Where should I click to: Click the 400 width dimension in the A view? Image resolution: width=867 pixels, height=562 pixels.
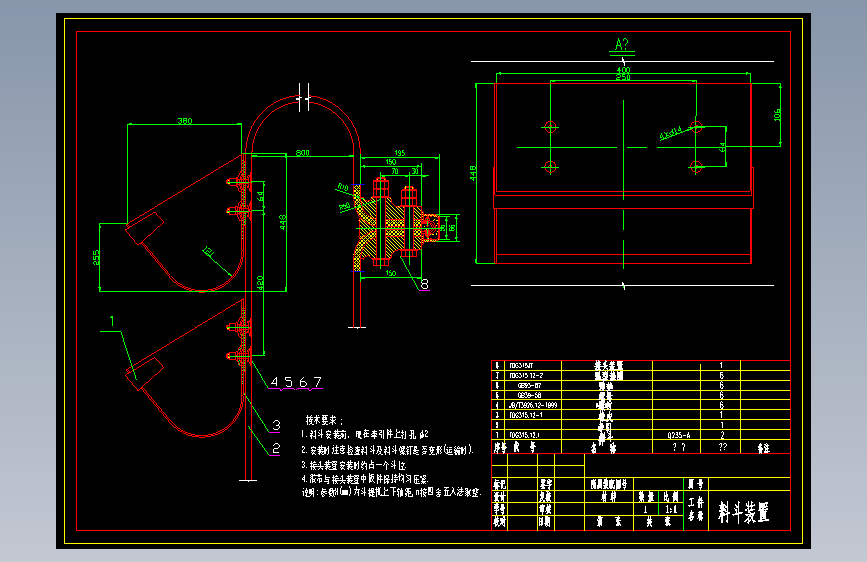click(x=623, y=70)
